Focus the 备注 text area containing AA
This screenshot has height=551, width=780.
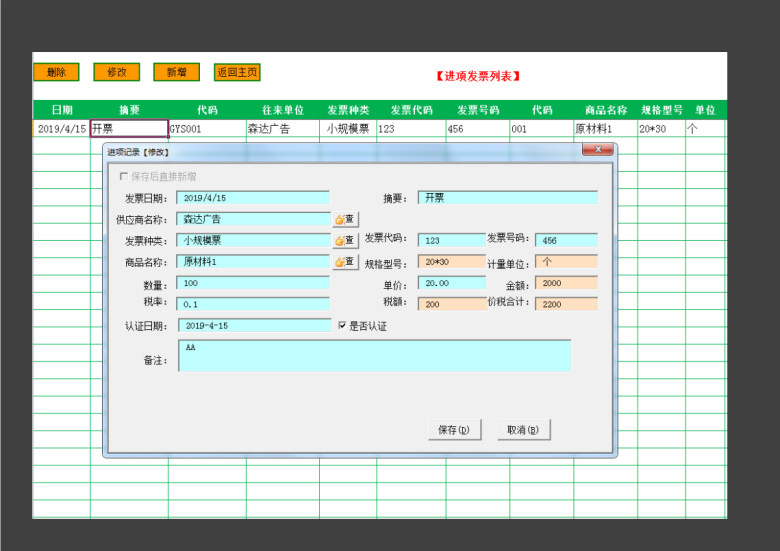(x=375, y=356)
